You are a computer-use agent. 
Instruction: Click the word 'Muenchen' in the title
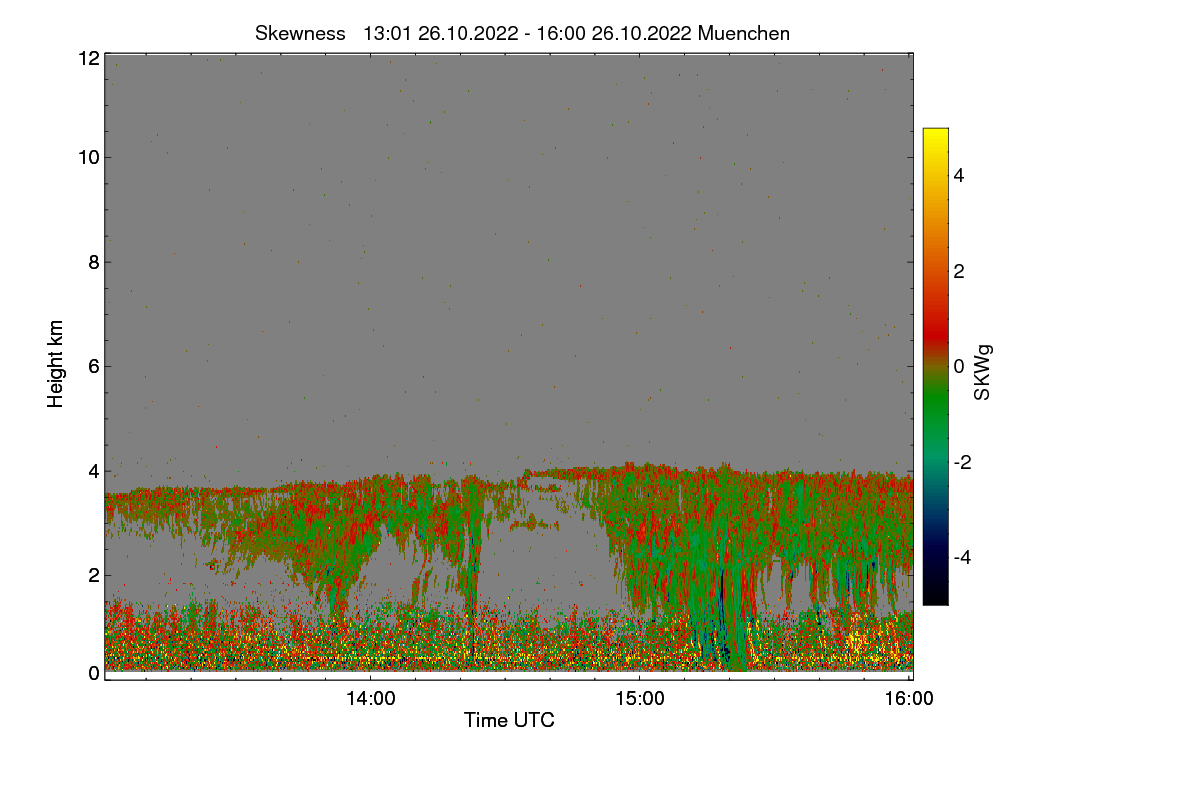pos(744,33)
